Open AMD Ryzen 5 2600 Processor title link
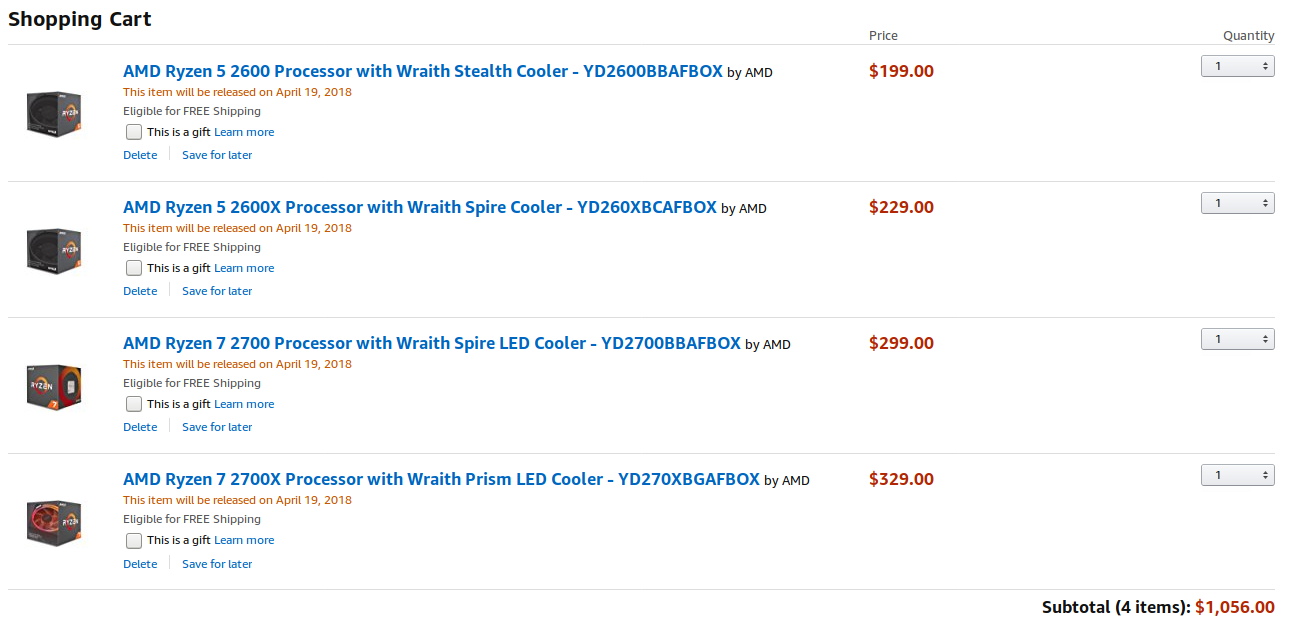Image resolution: width=1298 pixels, height=632 pixels. click(x=422, y=71)
